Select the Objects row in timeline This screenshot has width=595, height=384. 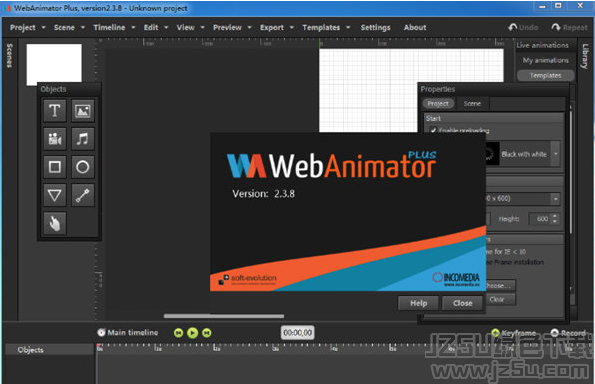pyautogui.click(x=49, y=350)
